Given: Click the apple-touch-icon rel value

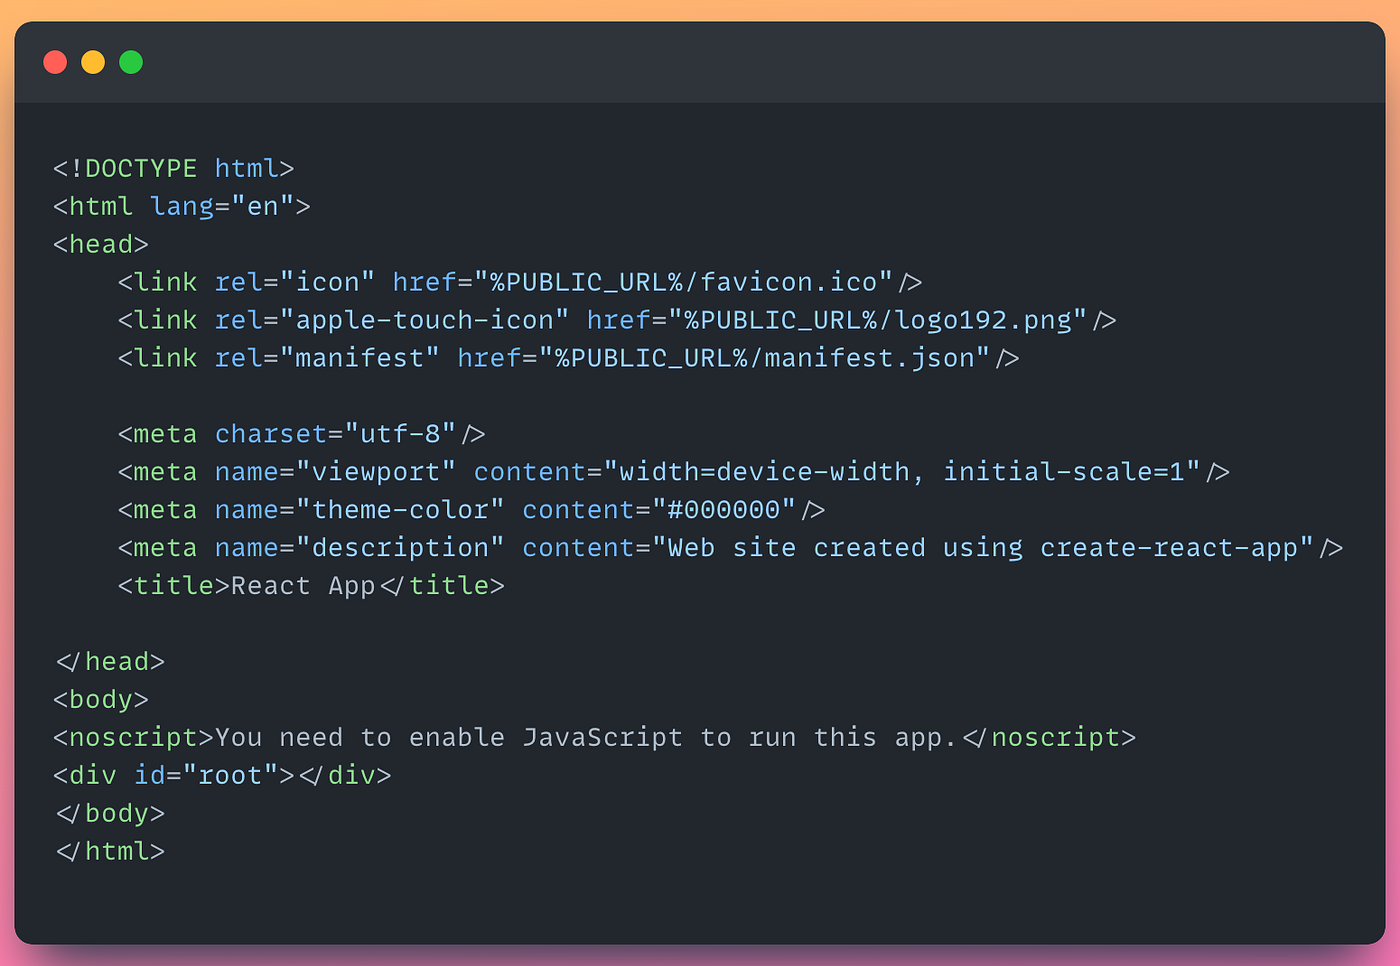Looking at the screenshot, I should coord(425,320).
